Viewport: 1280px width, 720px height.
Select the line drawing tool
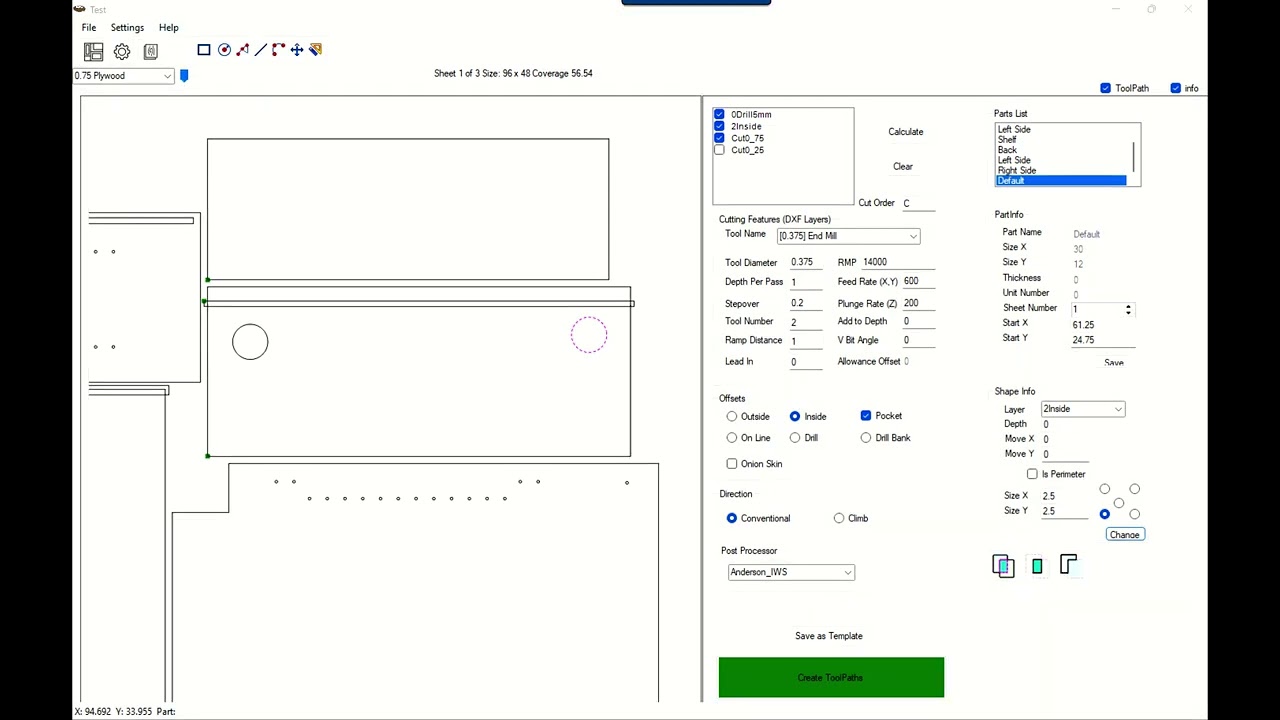(x=261, y=50)
